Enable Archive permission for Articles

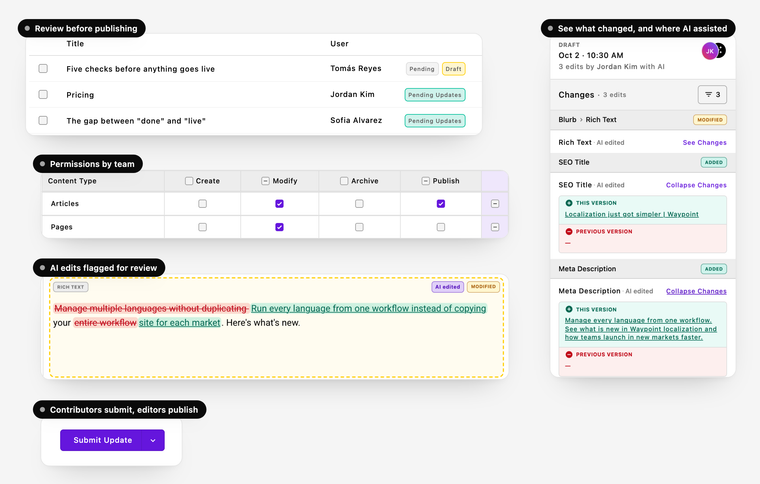click(x=359, y=204)
